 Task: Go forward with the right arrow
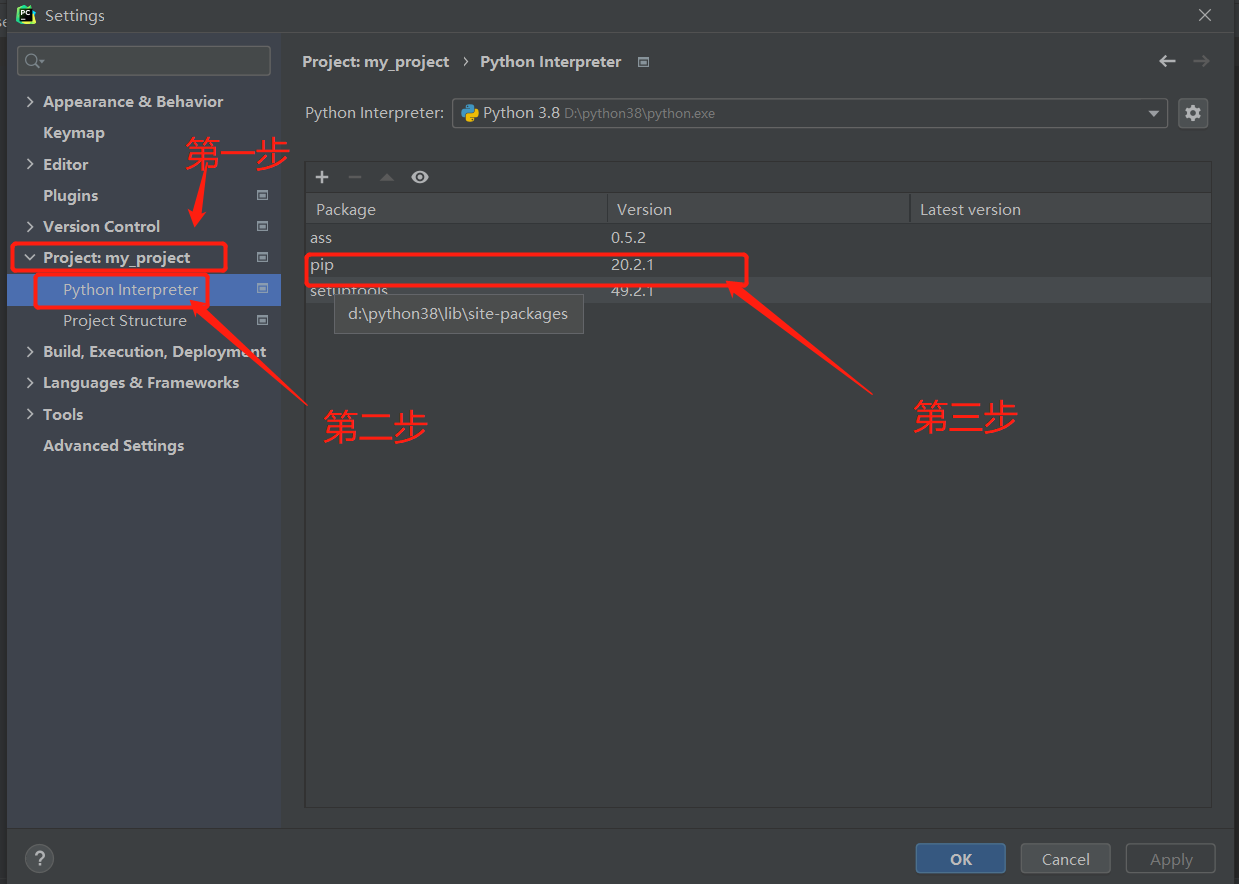pos(1201,61)
